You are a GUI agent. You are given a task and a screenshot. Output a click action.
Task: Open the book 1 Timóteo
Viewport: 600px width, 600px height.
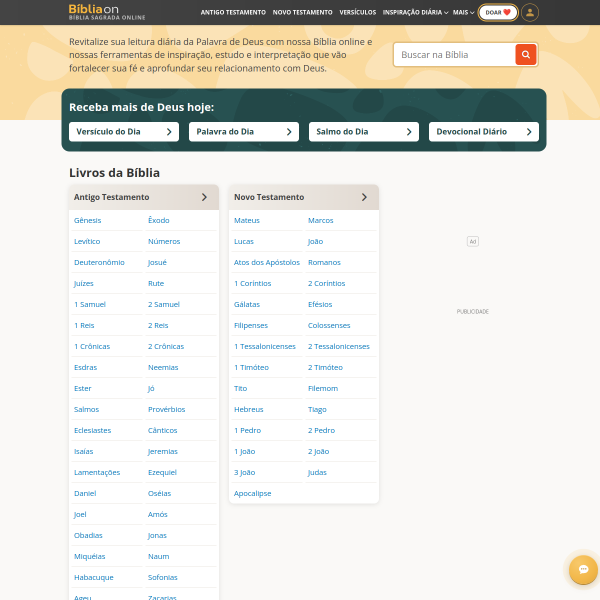[251, 368]
